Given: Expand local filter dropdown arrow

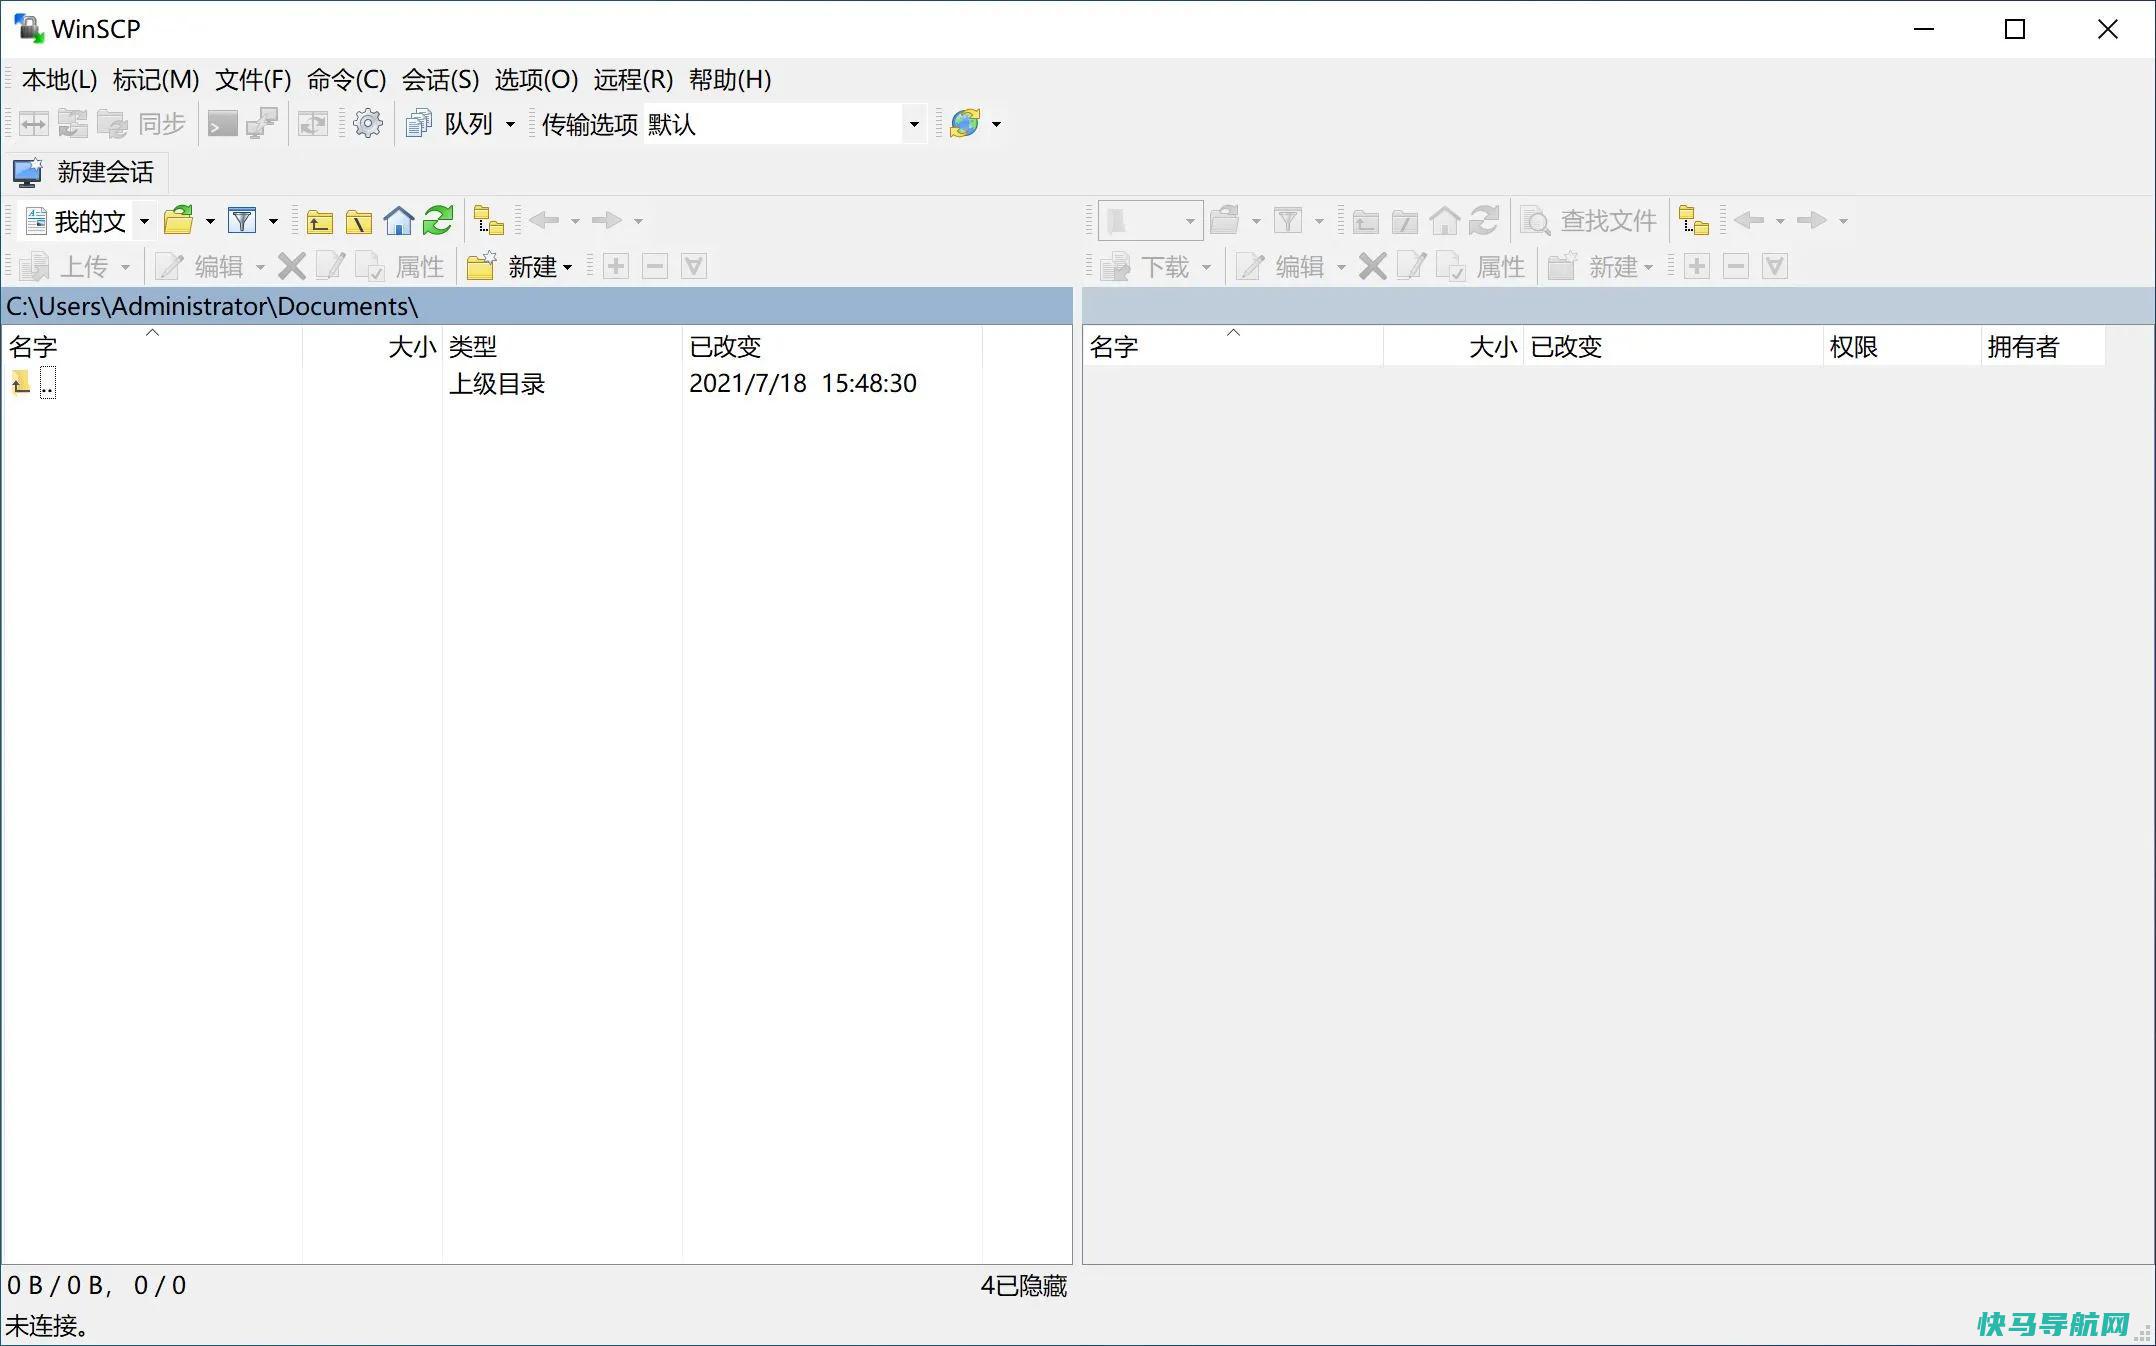Looking at the screenshot, I should [273, 221].
